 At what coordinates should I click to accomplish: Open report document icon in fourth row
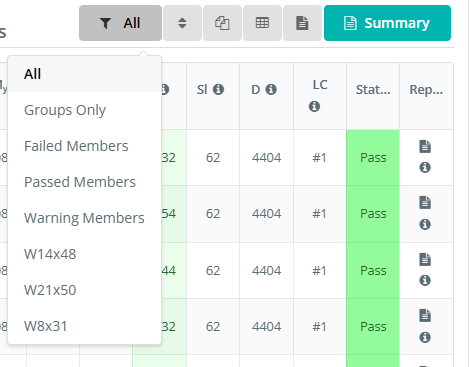[x=425, y=315]
